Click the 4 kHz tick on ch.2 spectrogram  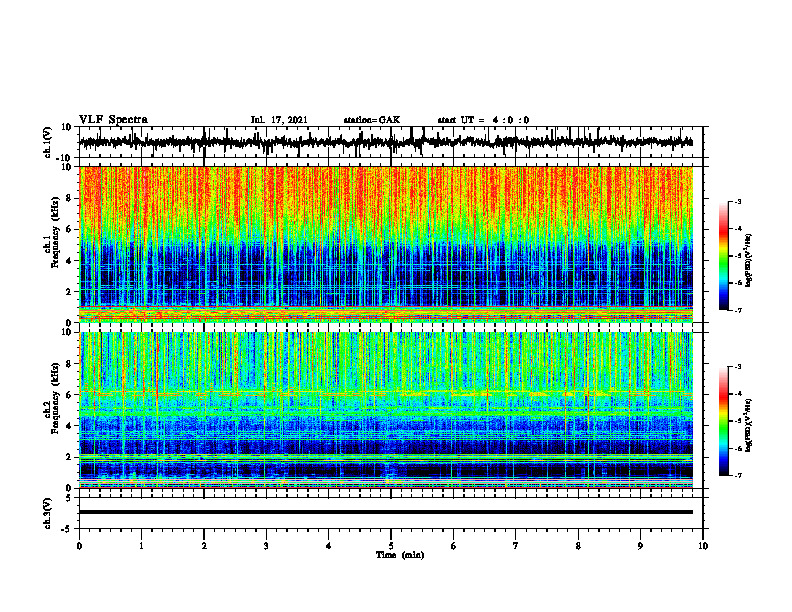pyautogui.click(x=69, y=426)
